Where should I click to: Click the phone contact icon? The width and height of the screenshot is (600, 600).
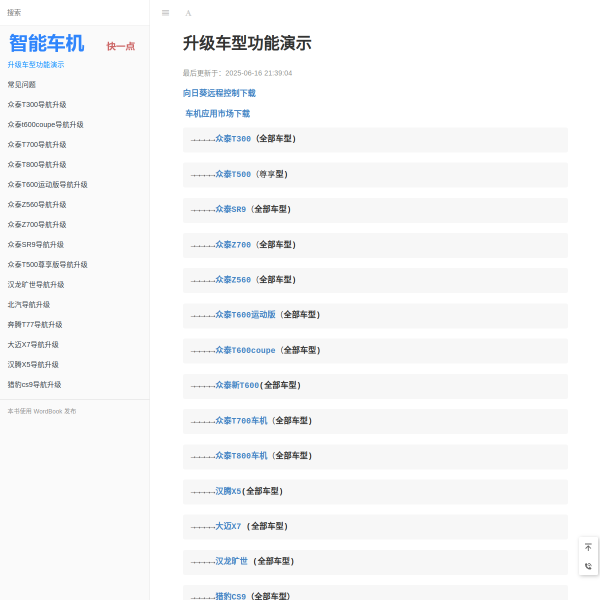point(588,566)
